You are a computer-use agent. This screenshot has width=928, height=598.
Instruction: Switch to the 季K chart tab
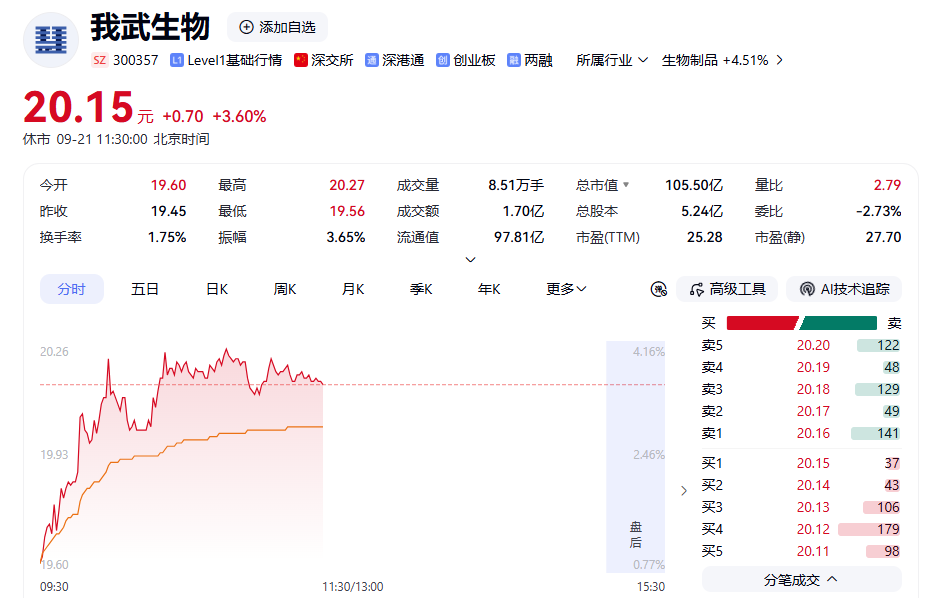421,289
